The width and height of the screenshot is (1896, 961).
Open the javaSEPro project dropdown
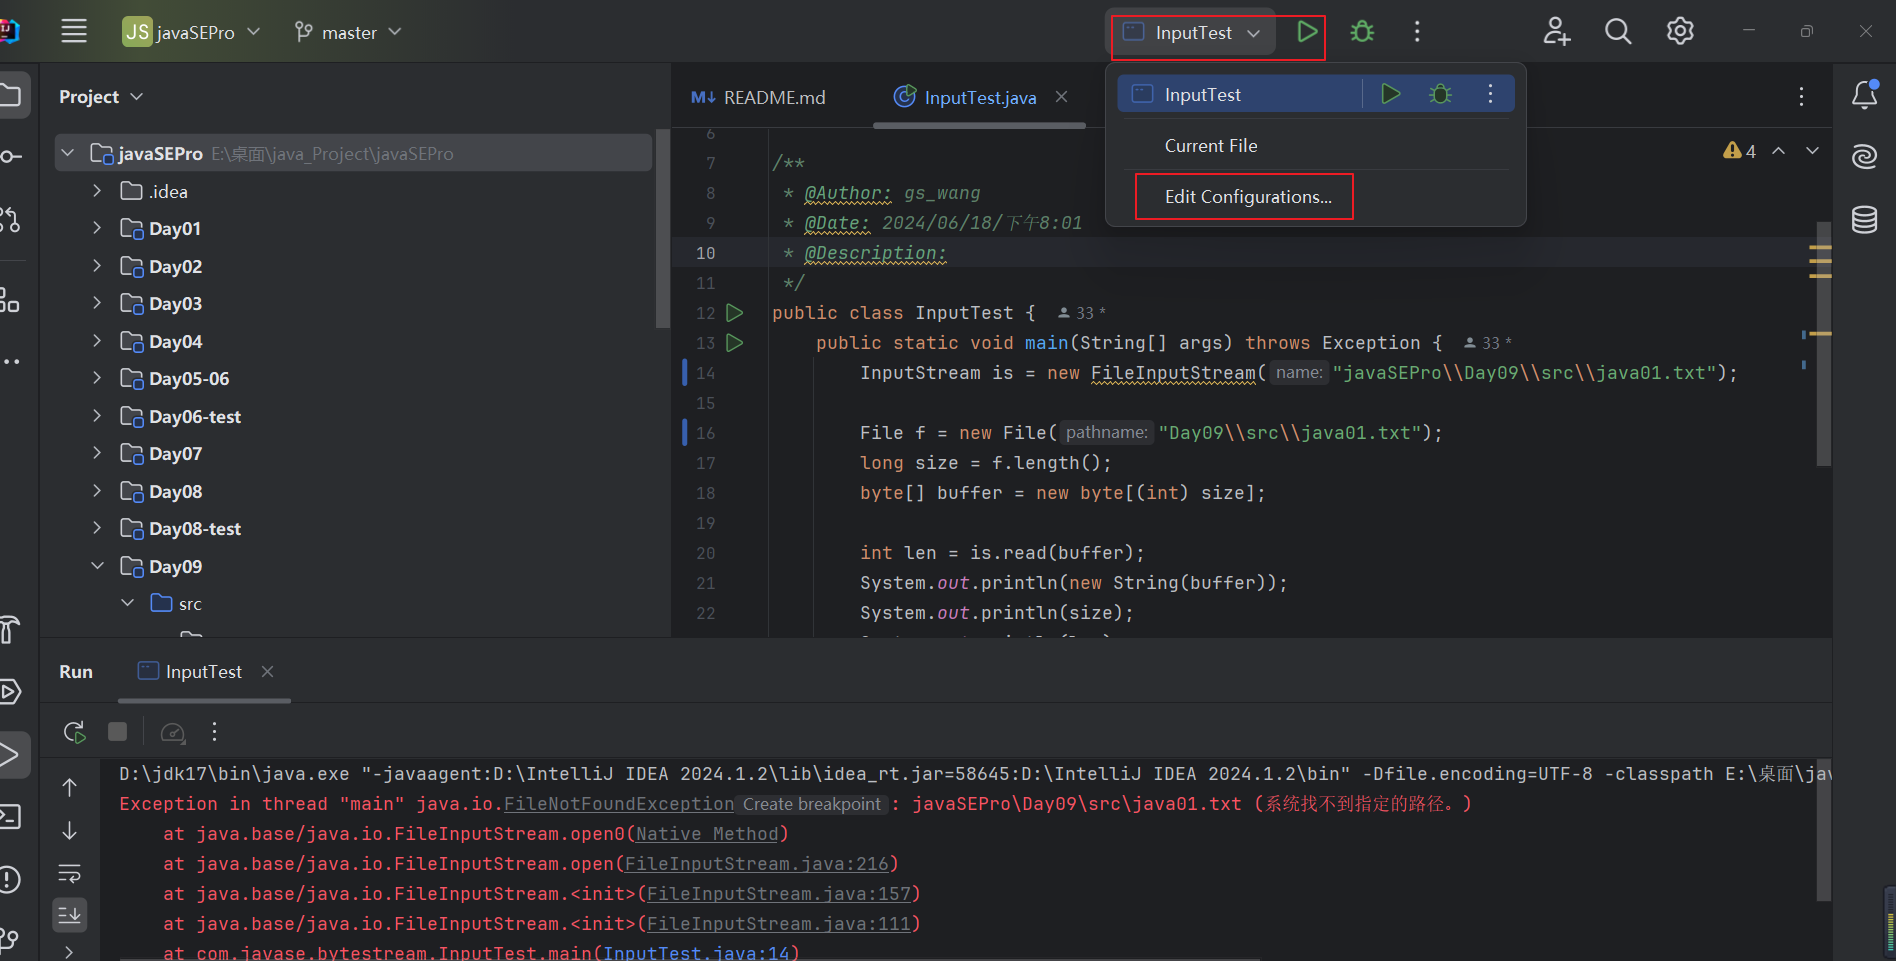click(x=191, y=32)
